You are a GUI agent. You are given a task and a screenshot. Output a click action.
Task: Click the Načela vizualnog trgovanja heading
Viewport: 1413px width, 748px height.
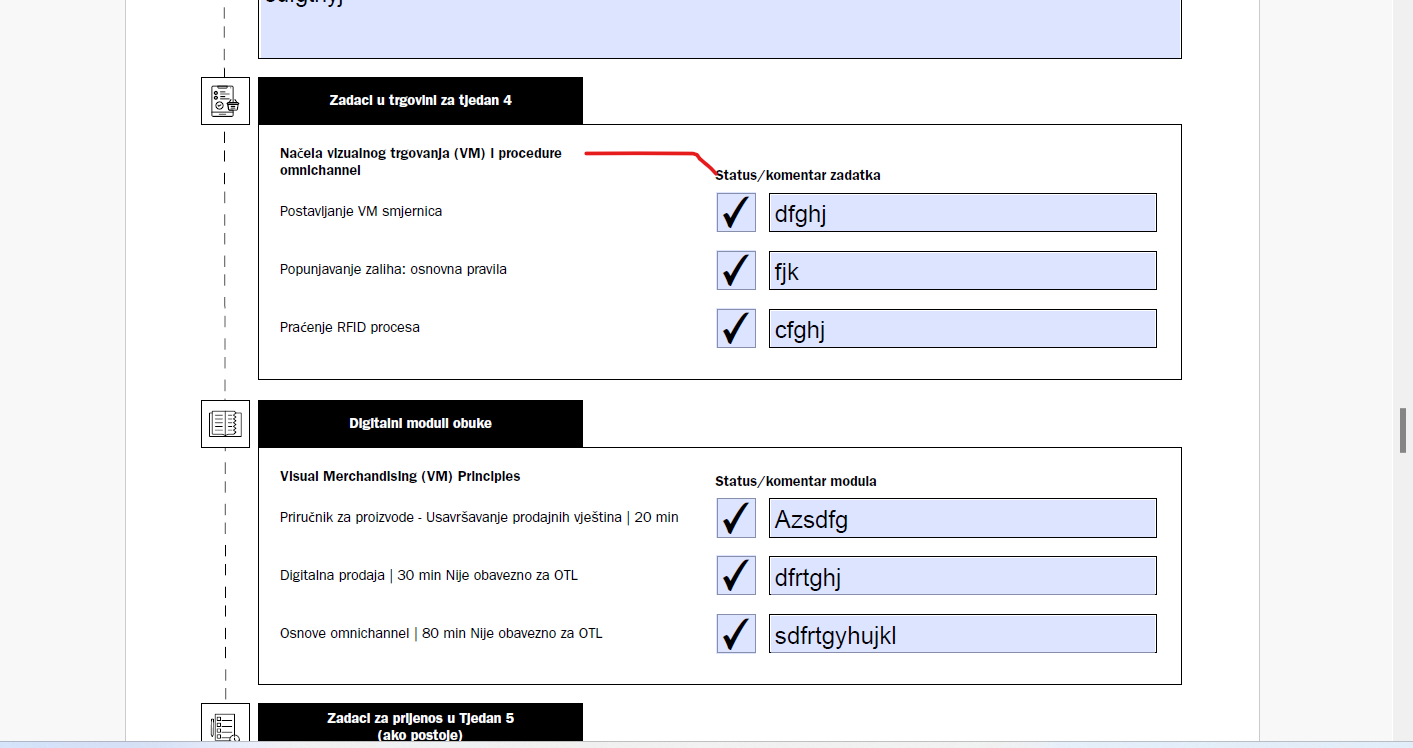tap(421, 161)
